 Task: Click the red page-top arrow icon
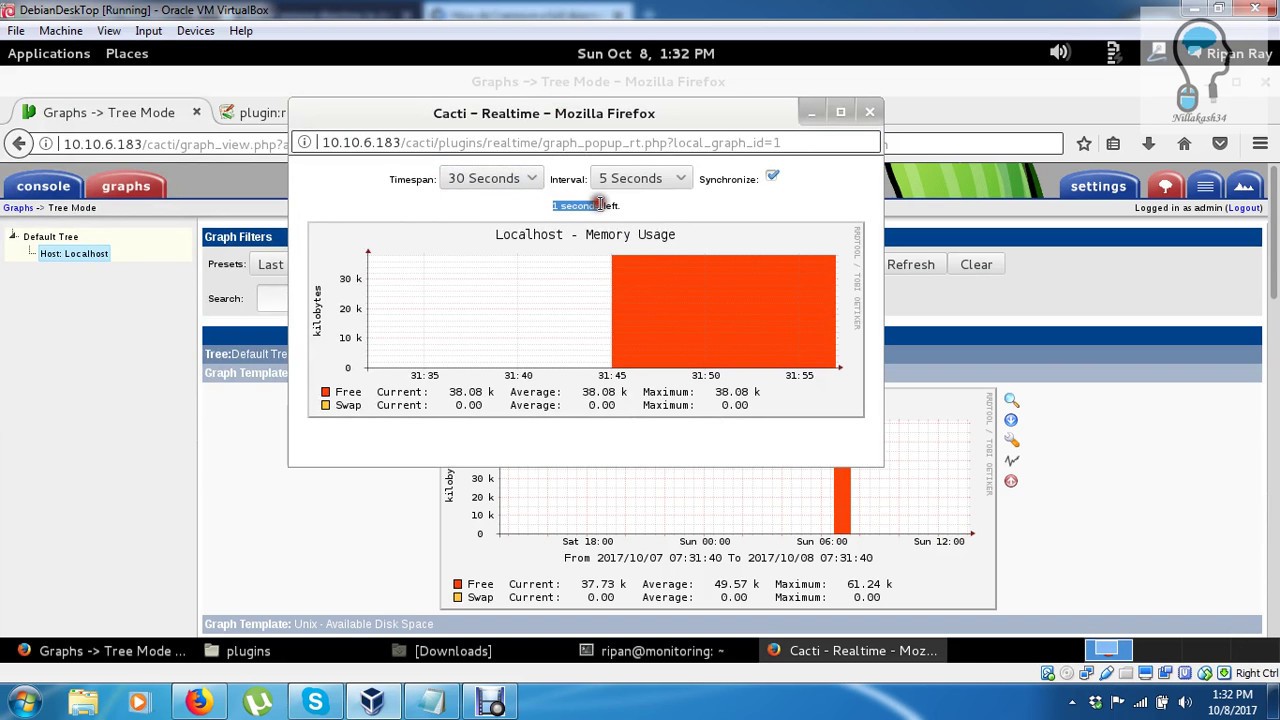tap(1011, 481)
